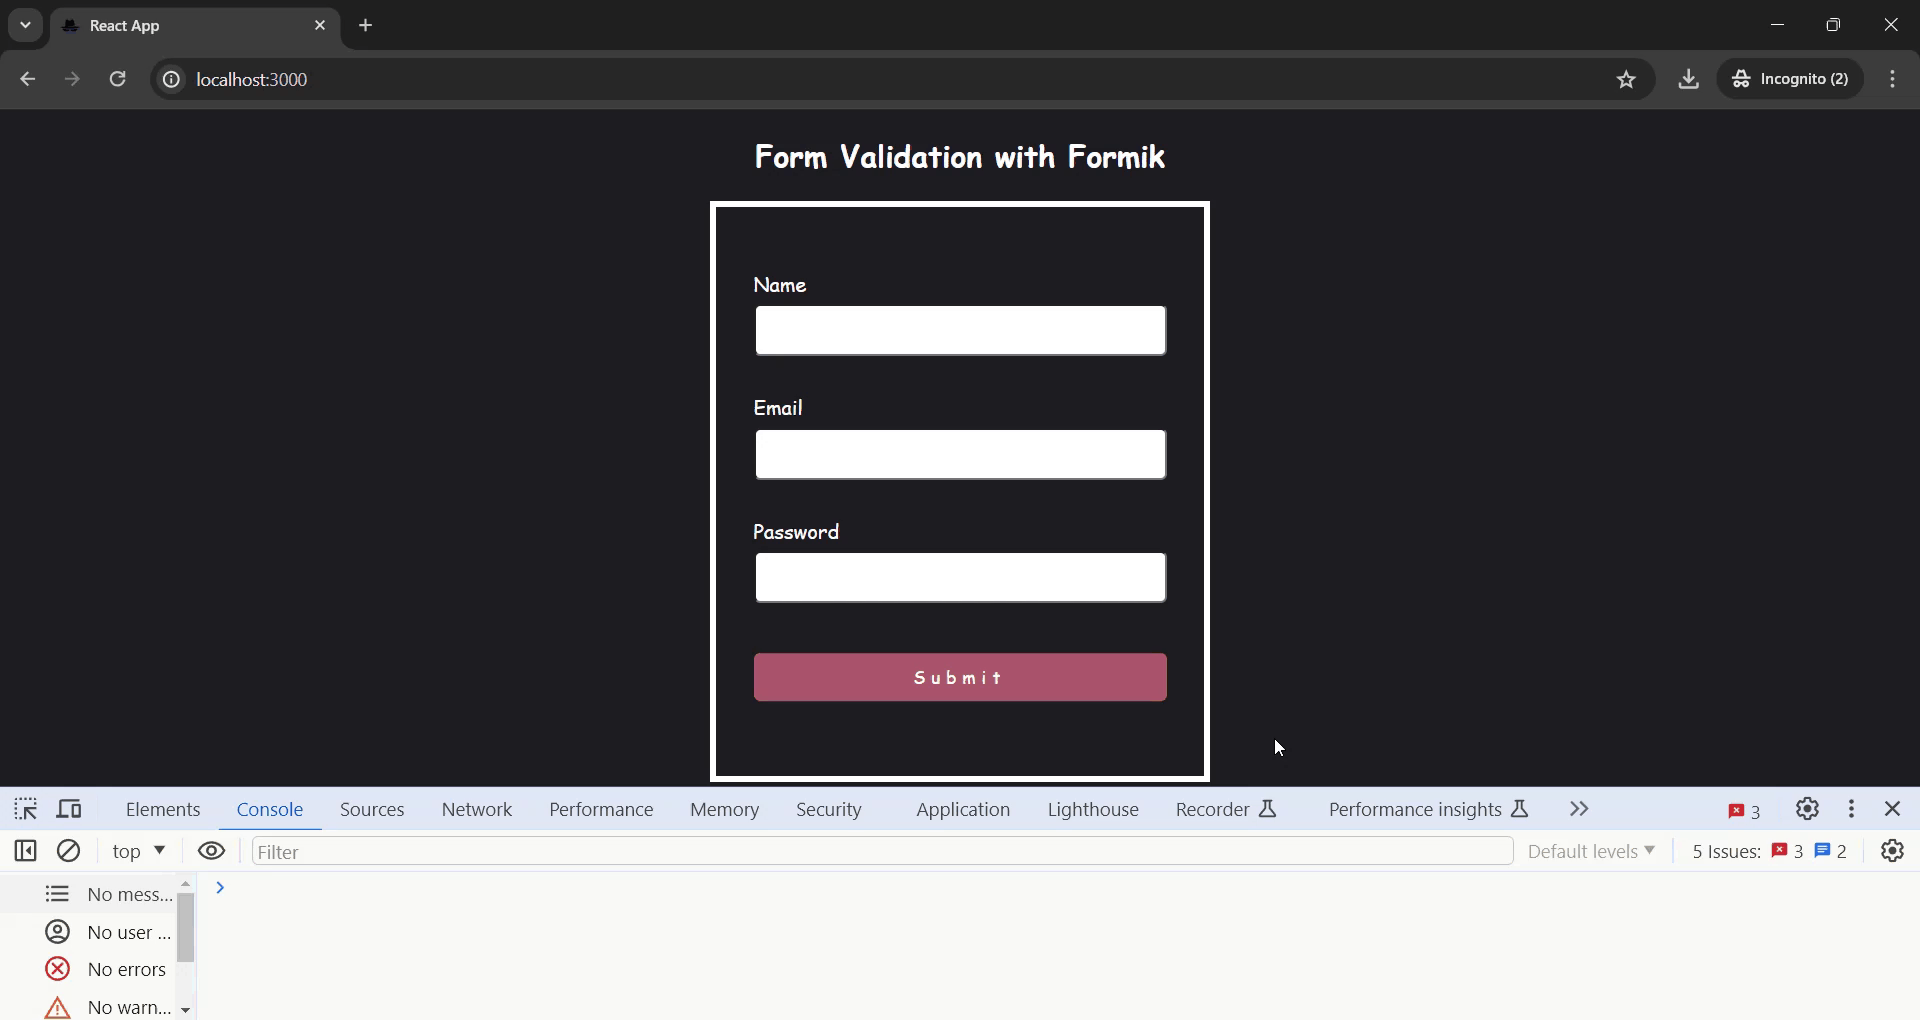Select the No messages sidebar row
The height and width of the screenshot is (1020, 1920).
(88, 894)
